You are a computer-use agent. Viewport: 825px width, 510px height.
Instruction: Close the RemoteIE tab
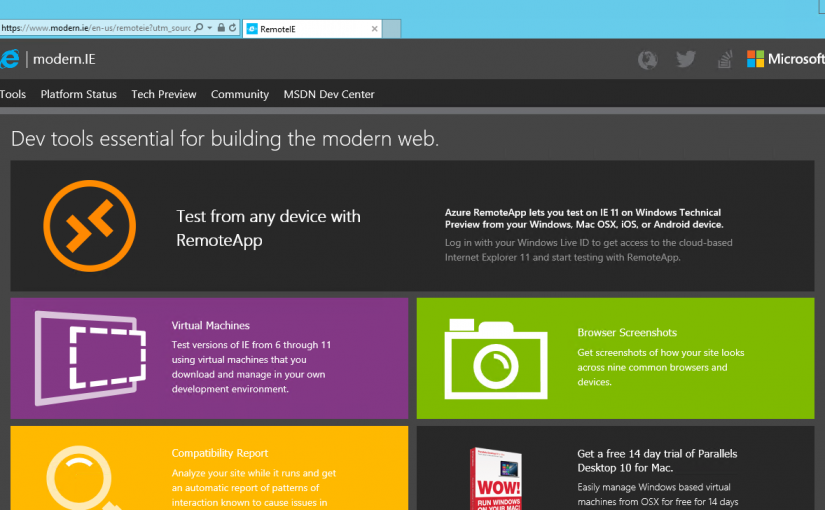[374, 29]
